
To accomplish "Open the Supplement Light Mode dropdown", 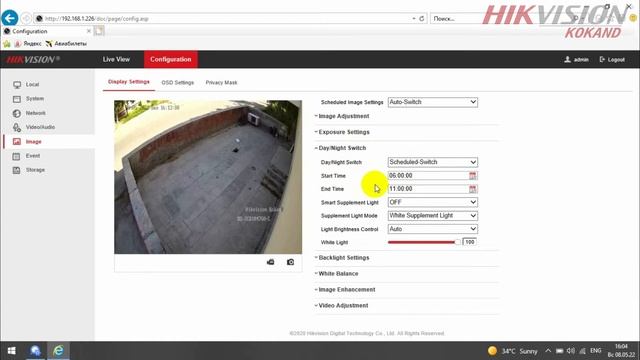I will [x=433, y=216].
